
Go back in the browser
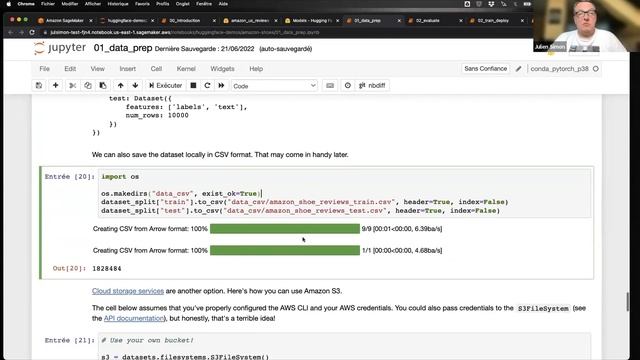point(11,32)
